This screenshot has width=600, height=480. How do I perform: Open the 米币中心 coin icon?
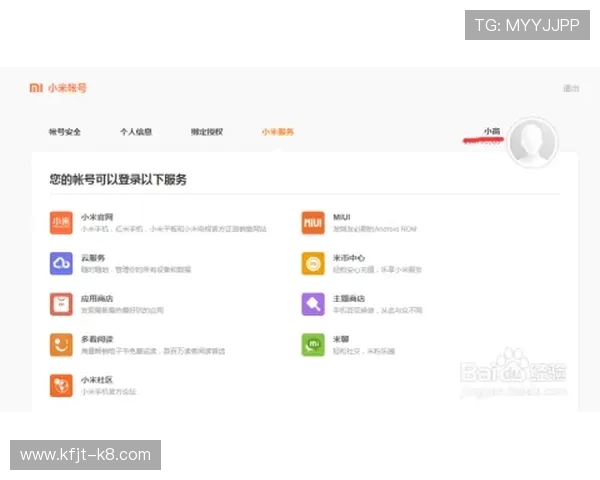point(313,263)
